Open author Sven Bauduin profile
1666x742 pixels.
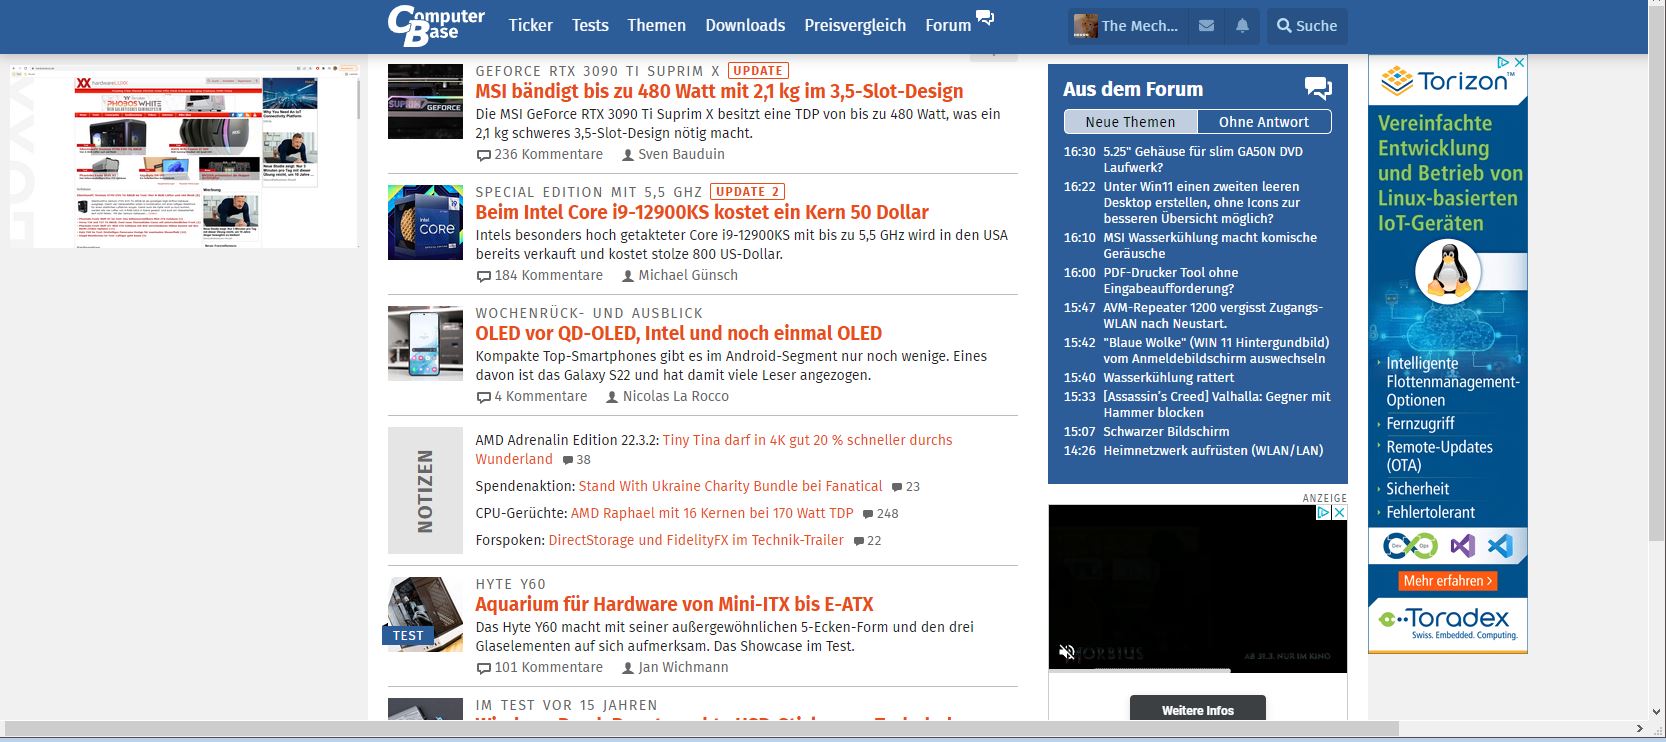point(673,154)
